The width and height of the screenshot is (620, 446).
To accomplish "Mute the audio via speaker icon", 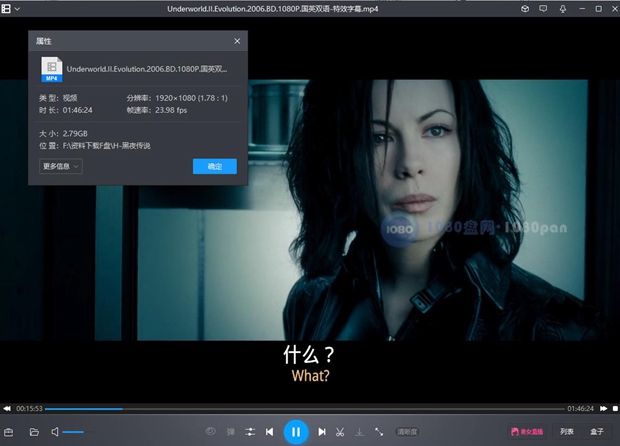I will [x=55, y=432].
